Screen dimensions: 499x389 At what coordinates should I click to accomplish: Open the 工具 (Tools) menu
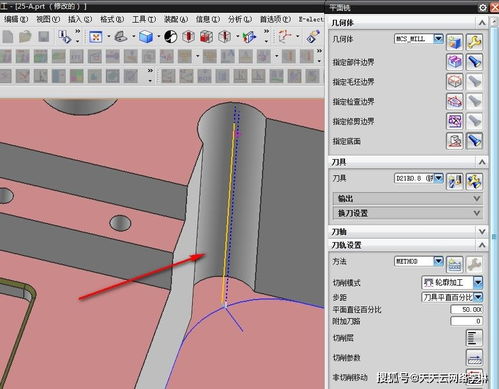coord(144,19)
